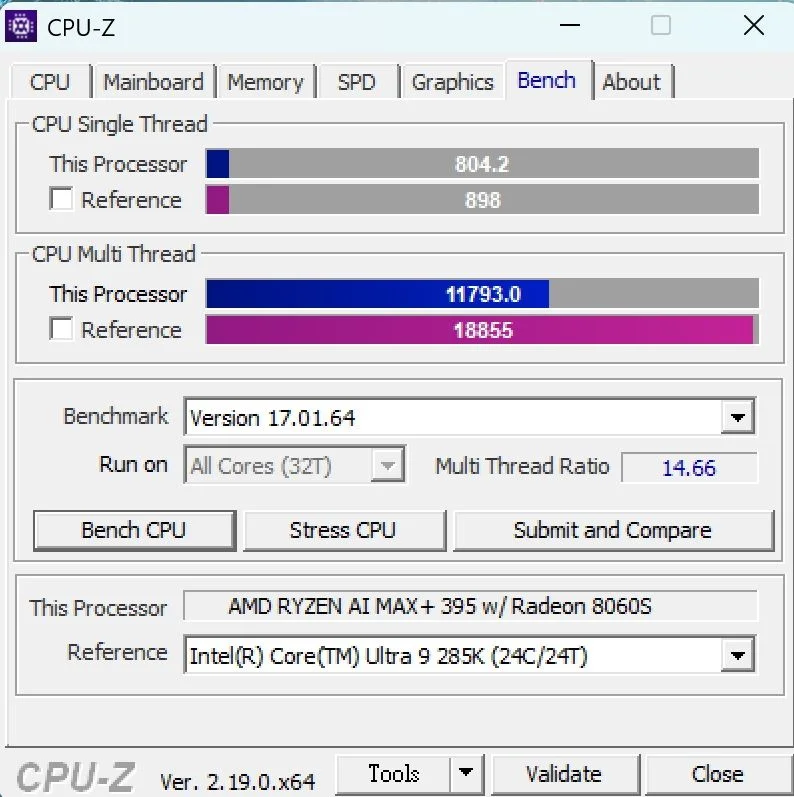Minimize the CPU-Z window
This screenshot has height=797, width=794.
[x=569, y=25]
